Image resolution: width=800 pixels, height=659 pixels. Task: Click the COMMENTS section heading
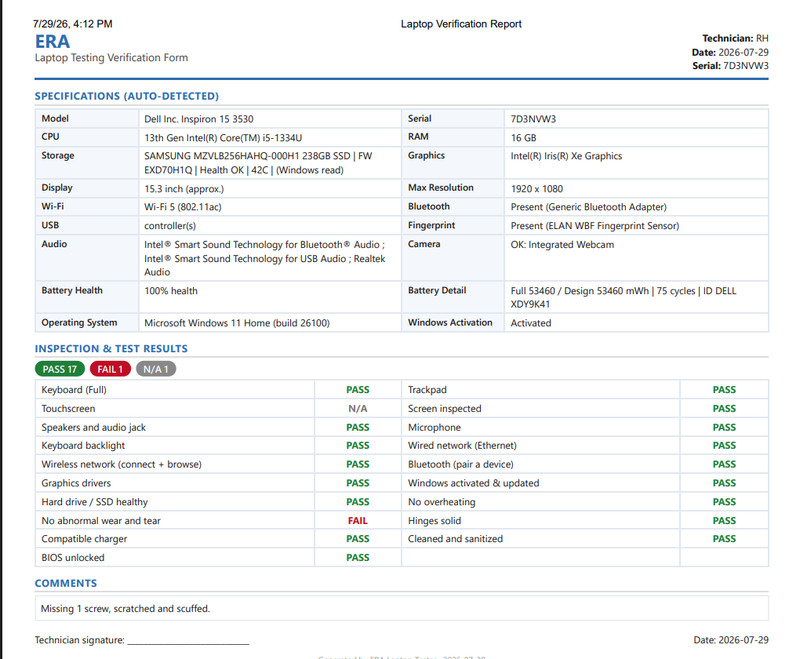click(66, 583)
